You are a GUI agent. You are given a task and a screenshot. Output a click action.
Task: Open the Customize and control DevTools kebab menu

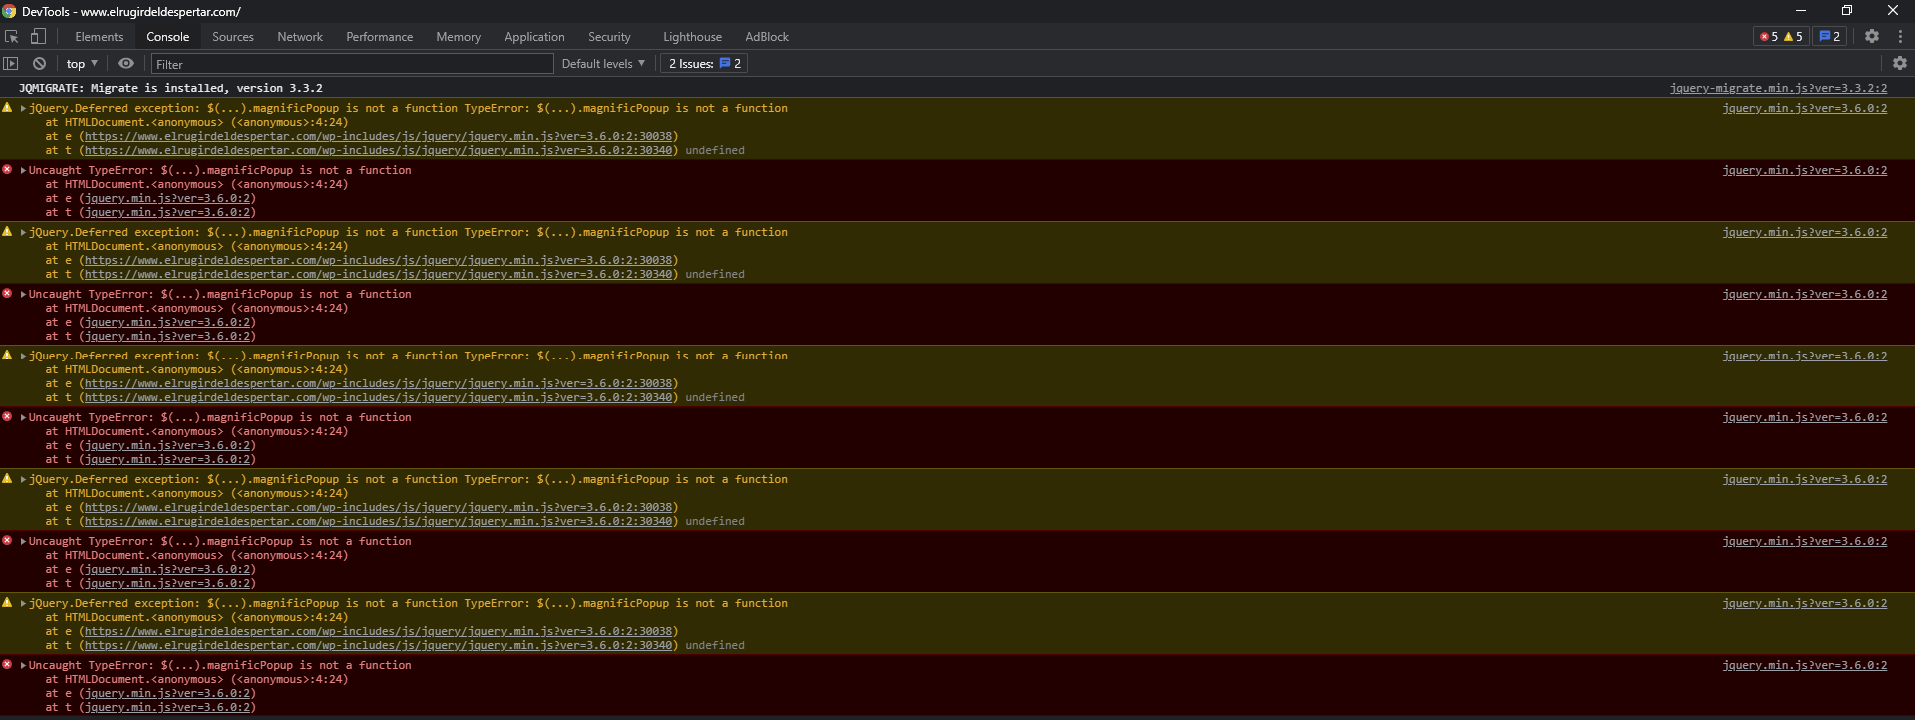(x=1900, y=36)
